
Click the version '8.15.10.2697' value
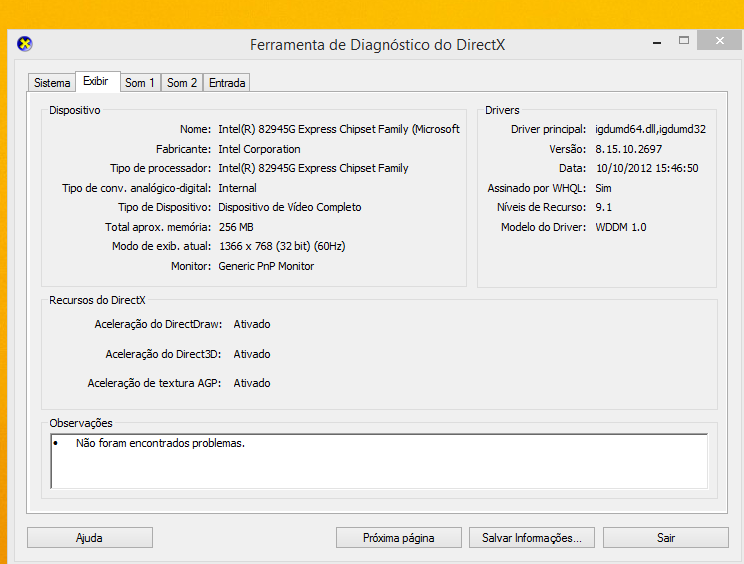[628, 149]
